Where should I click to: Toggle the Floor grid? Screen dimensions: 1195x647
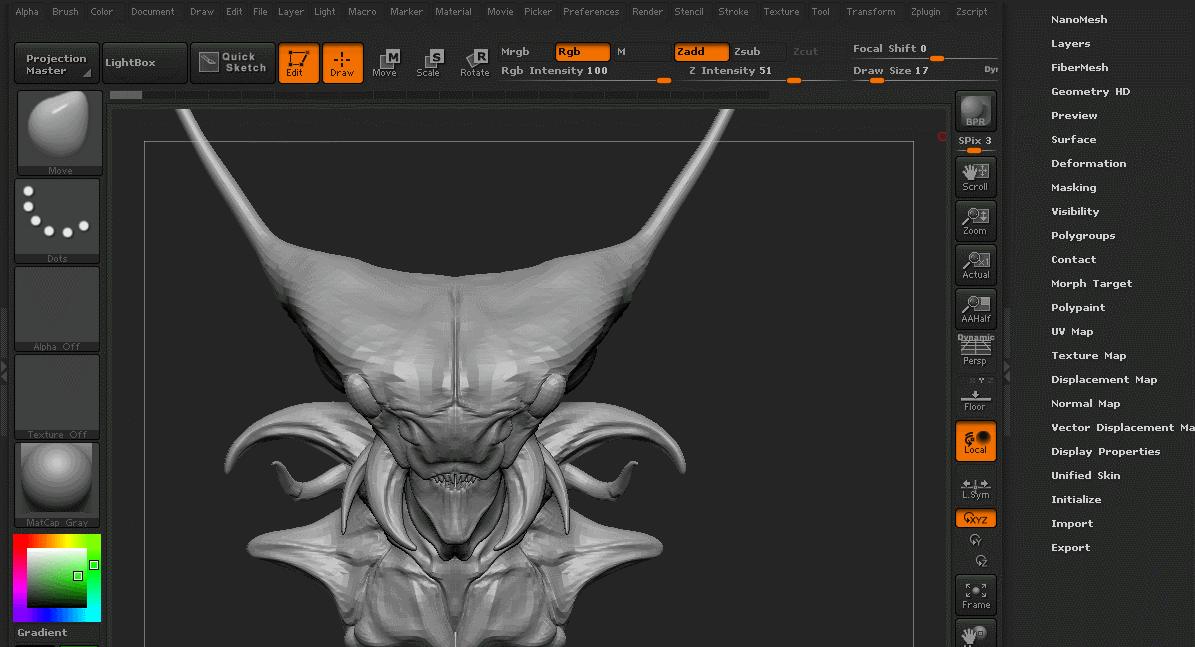(x=976, y=398)
